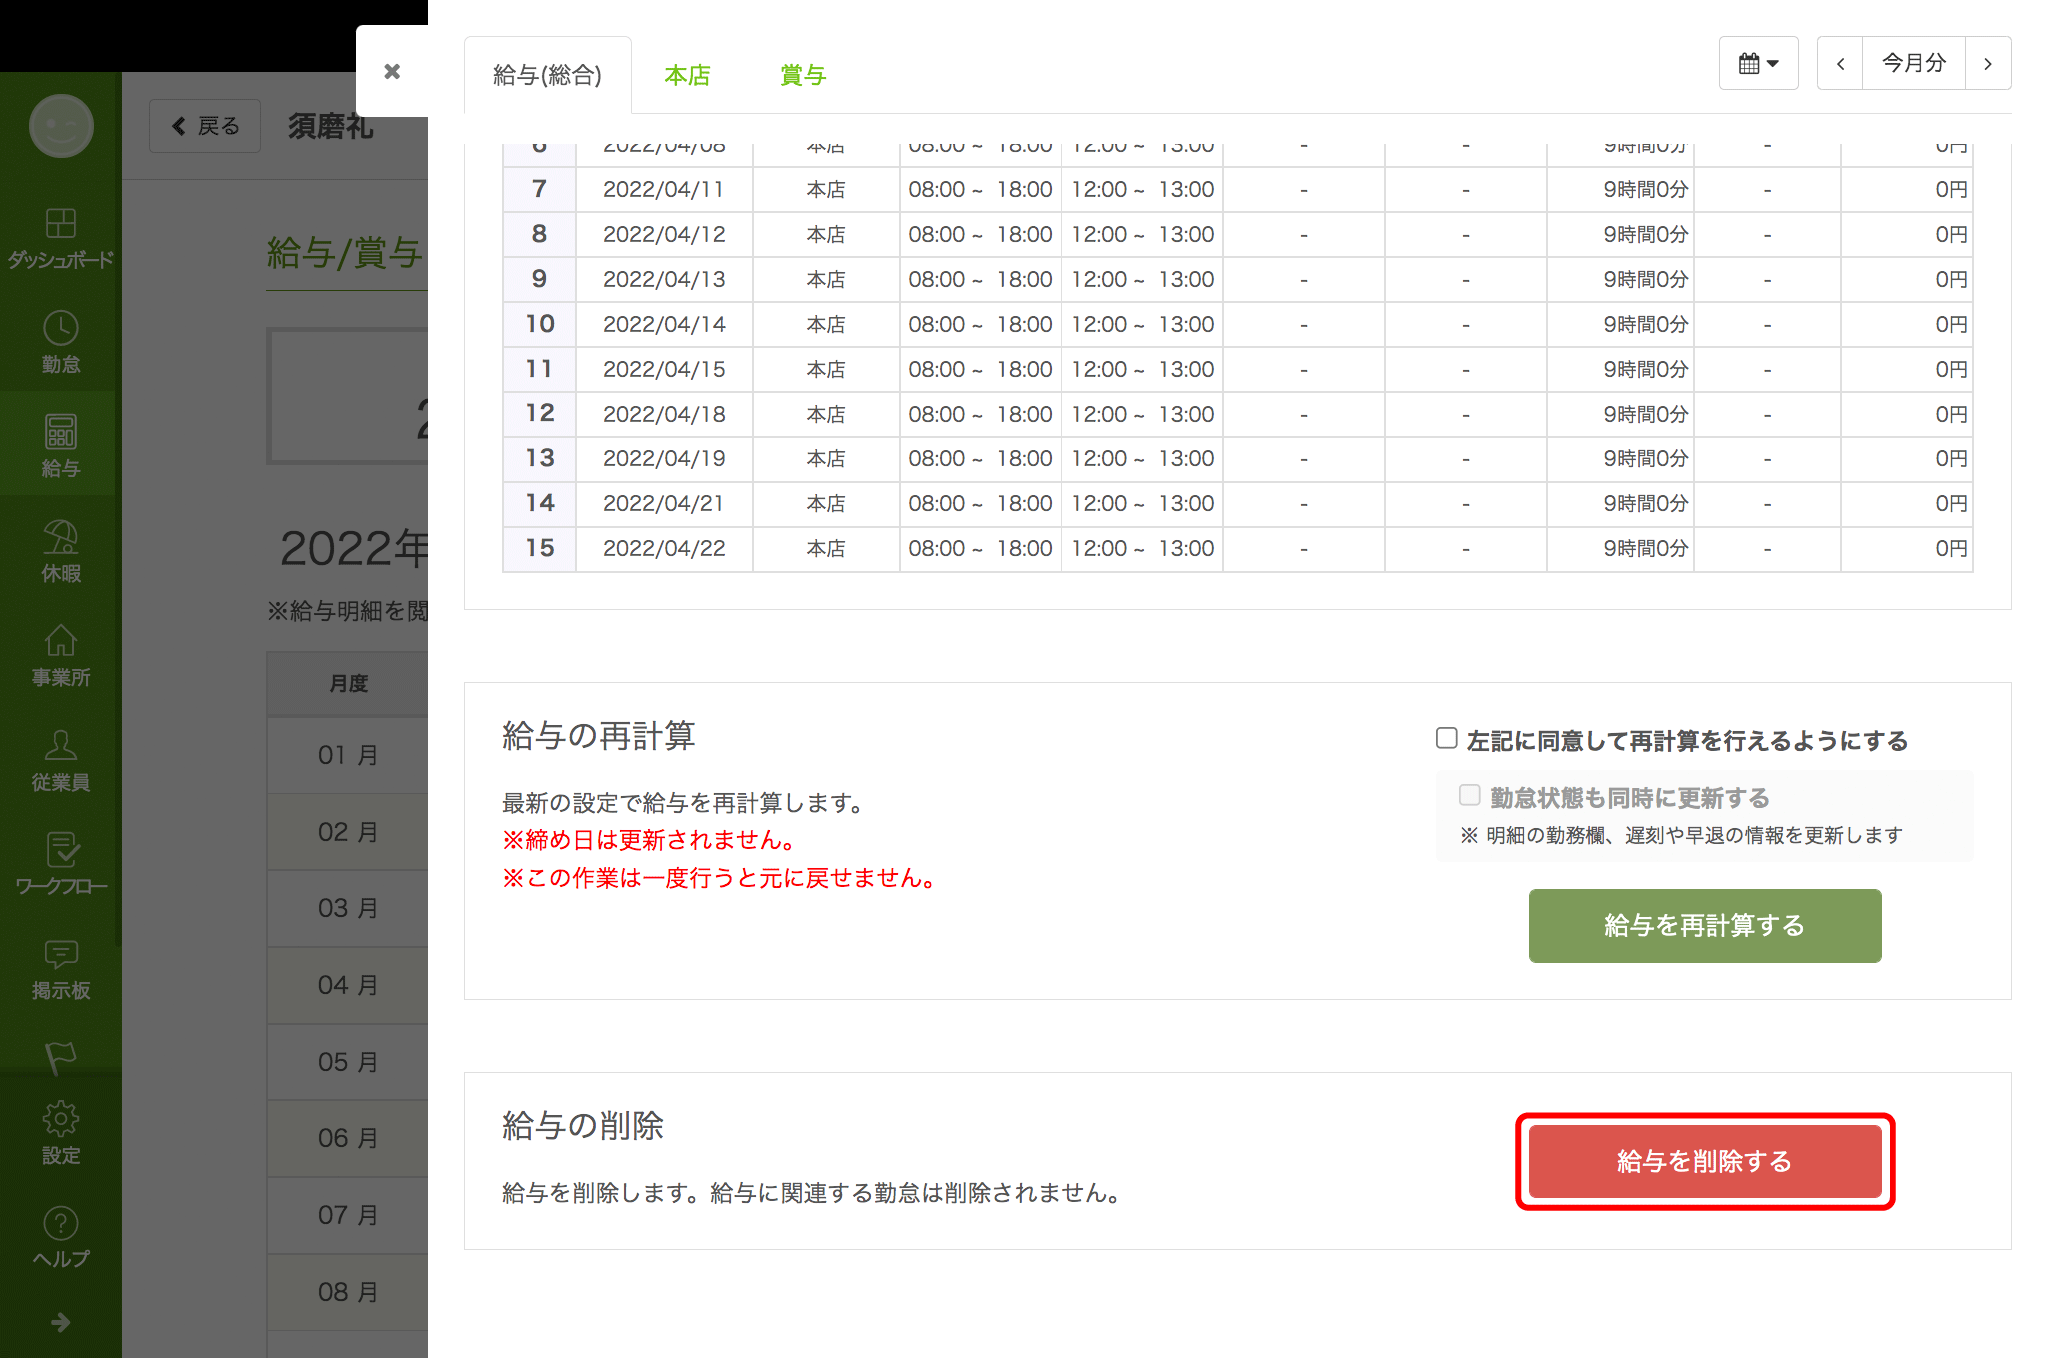Select the 05 月 row in background list
2049x1358 pixels.
point(347,1062)
